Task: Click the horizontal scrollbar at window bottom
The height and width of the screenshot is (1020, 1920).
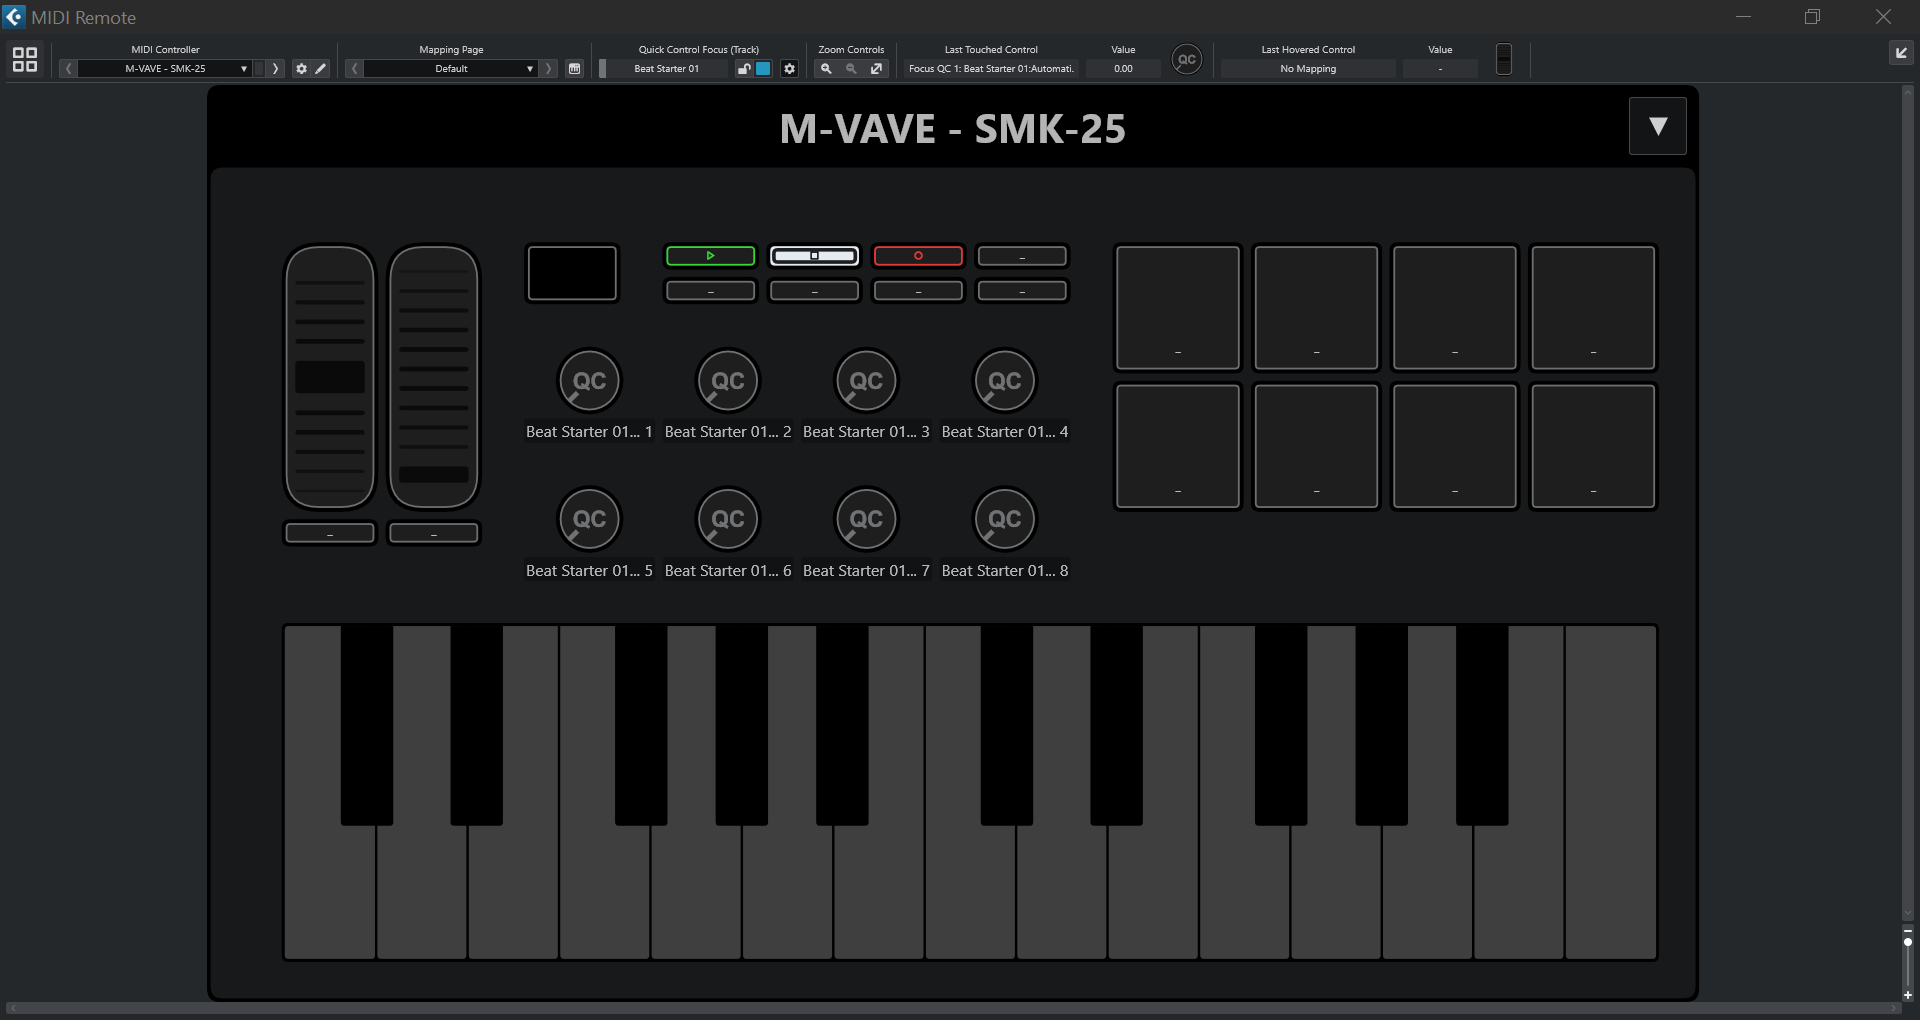Action: point(952,1008)
